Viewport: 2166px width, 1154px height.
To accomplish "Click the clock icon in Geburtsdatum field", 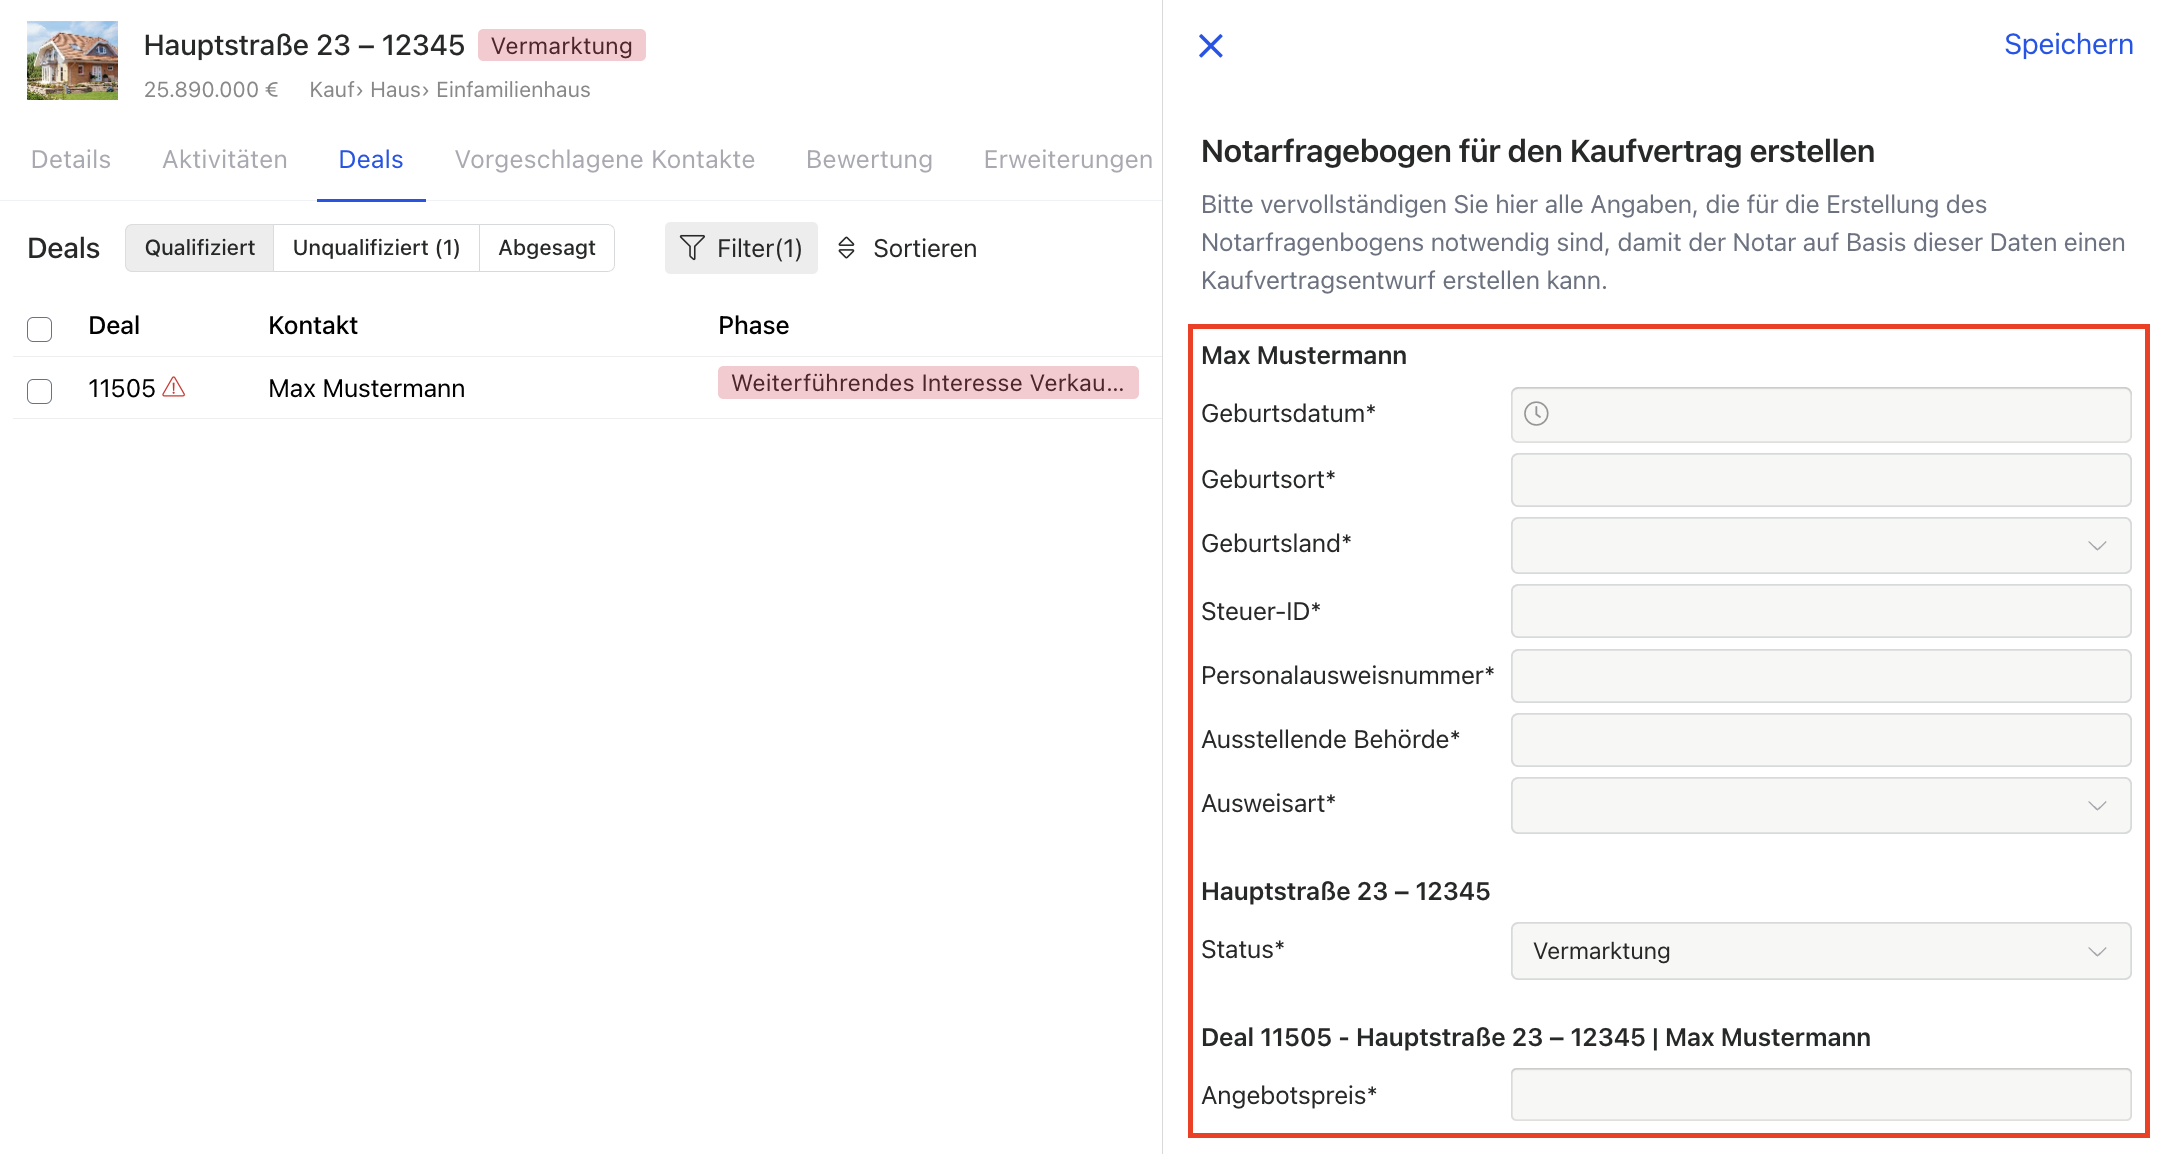I will point(1536,414).
